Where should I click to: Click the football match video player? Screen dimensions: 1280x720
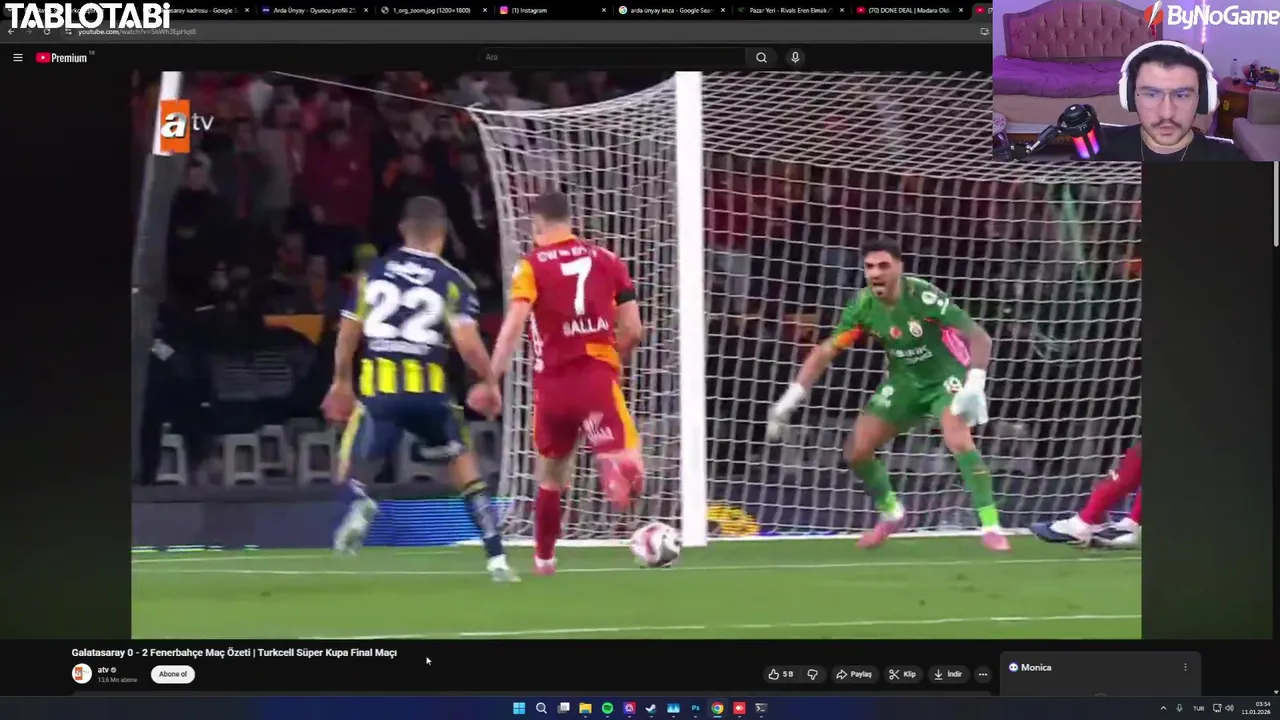636,354
